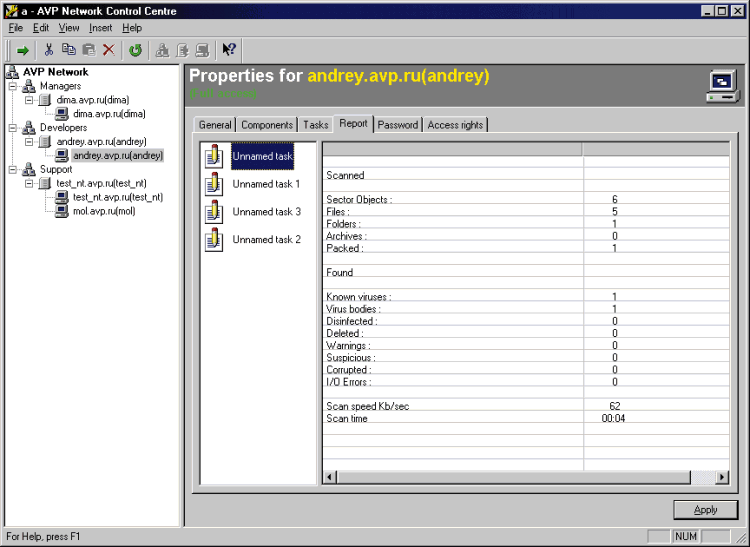The height and width of the screenshot is (547, 750).
Task: Click the computer icon in Properties header
Action: (x=723, y=87)
